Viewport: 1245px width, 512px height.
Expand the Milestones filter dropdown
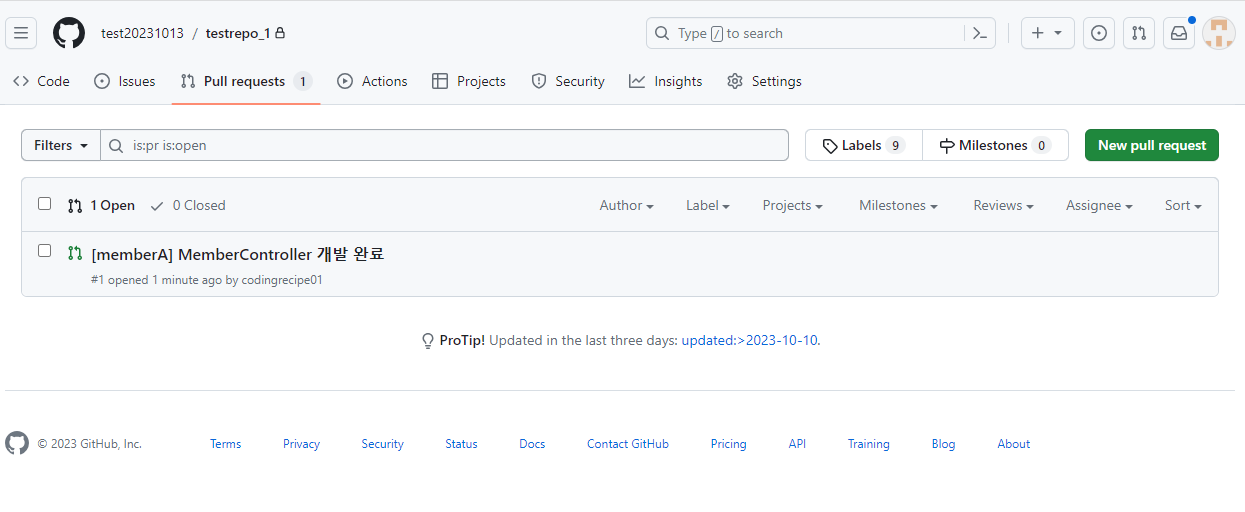click(x=898, y=205)
